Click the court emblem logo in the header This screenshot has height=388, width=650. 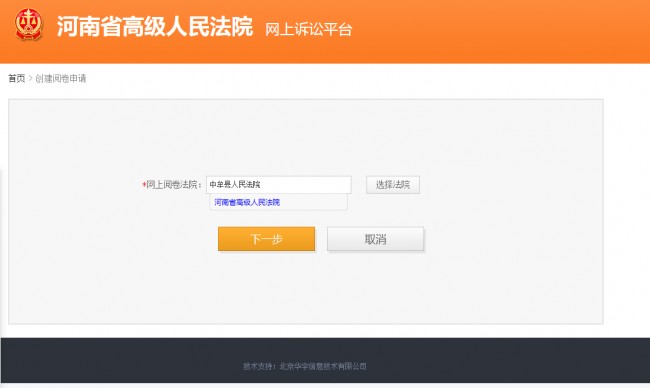tap(29, 25)
